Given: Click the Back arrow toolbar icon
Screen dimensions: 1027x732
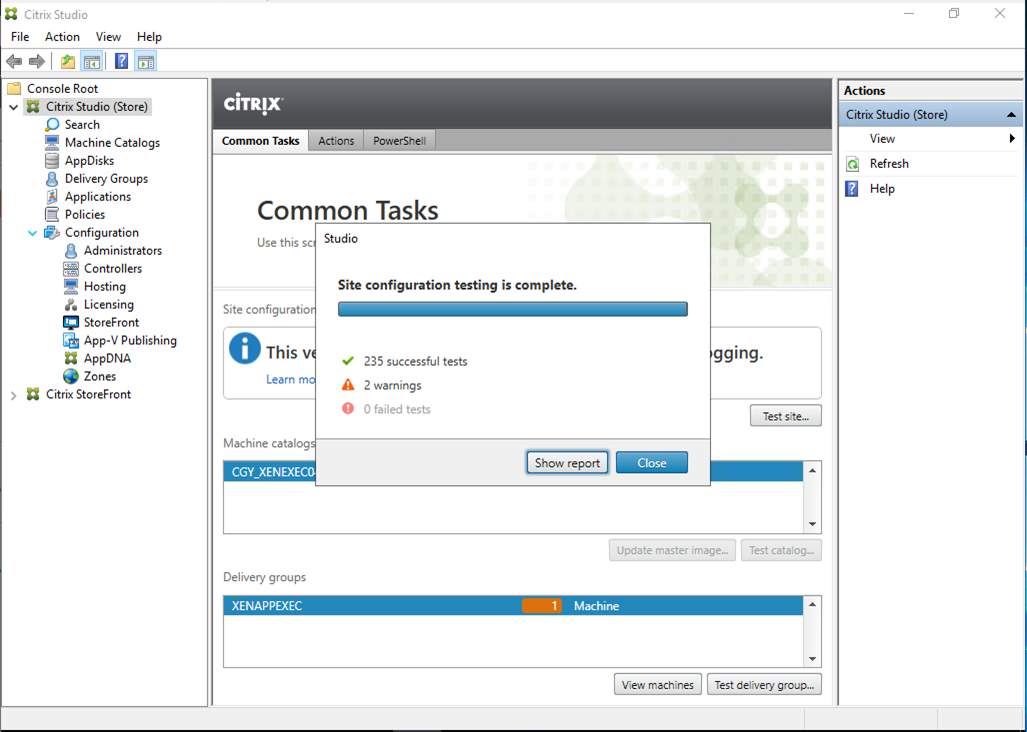Looking at the screenshot, I should [14, 62].
